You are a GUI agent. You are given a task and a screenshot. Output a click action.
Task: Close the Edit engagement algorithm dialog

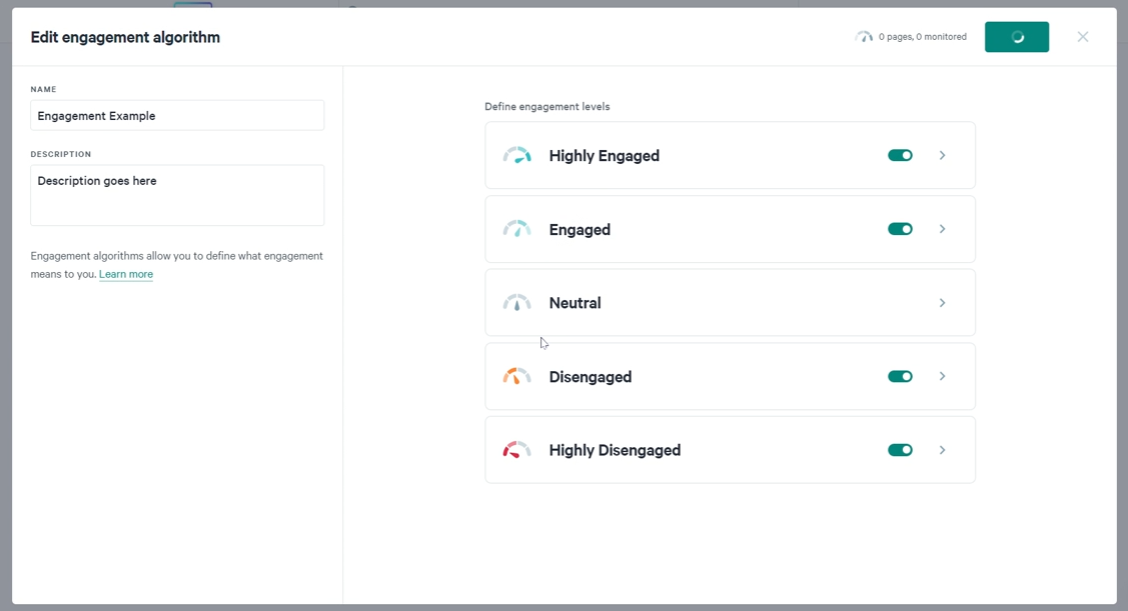(1083, 37)
